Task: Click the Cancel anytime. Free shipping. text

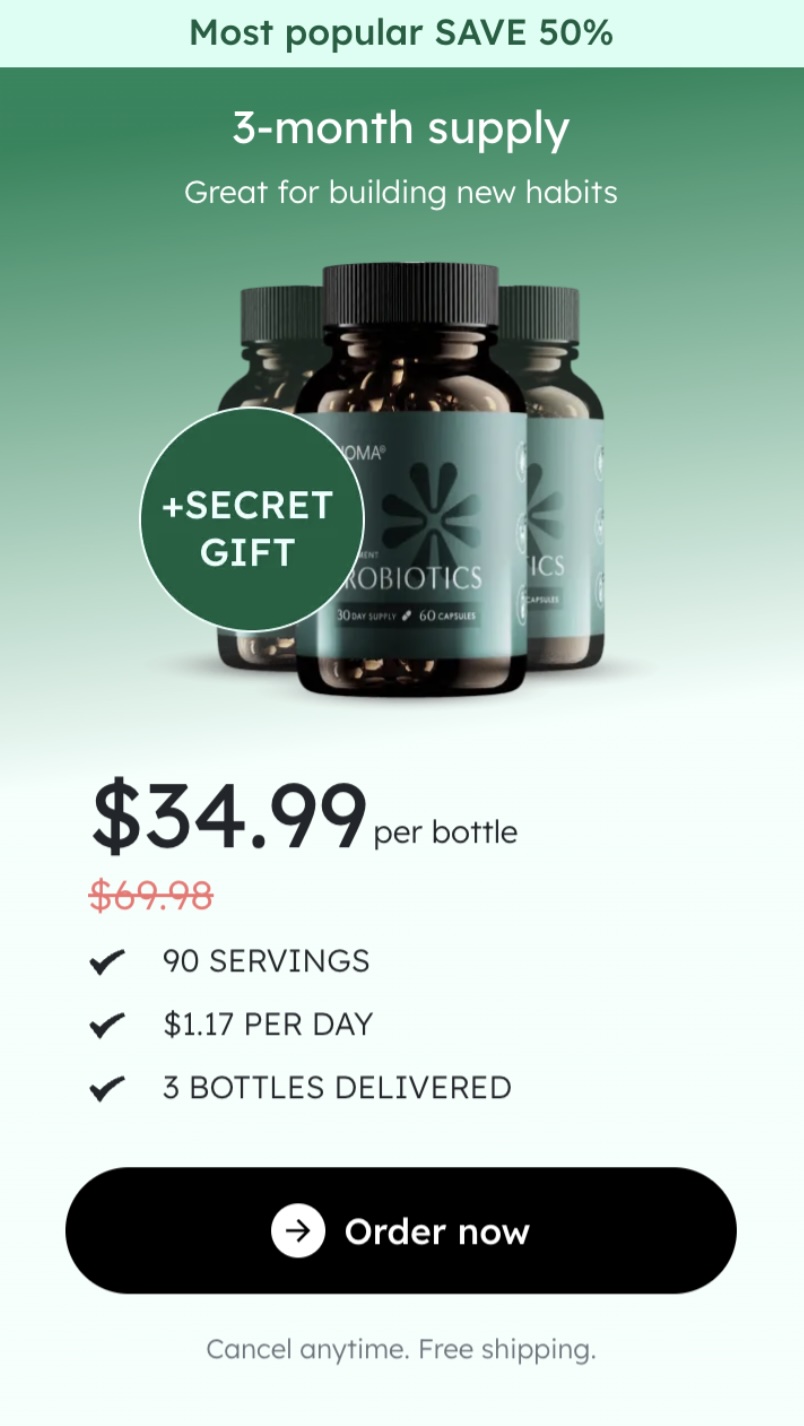Action: tap(401, 1349)
